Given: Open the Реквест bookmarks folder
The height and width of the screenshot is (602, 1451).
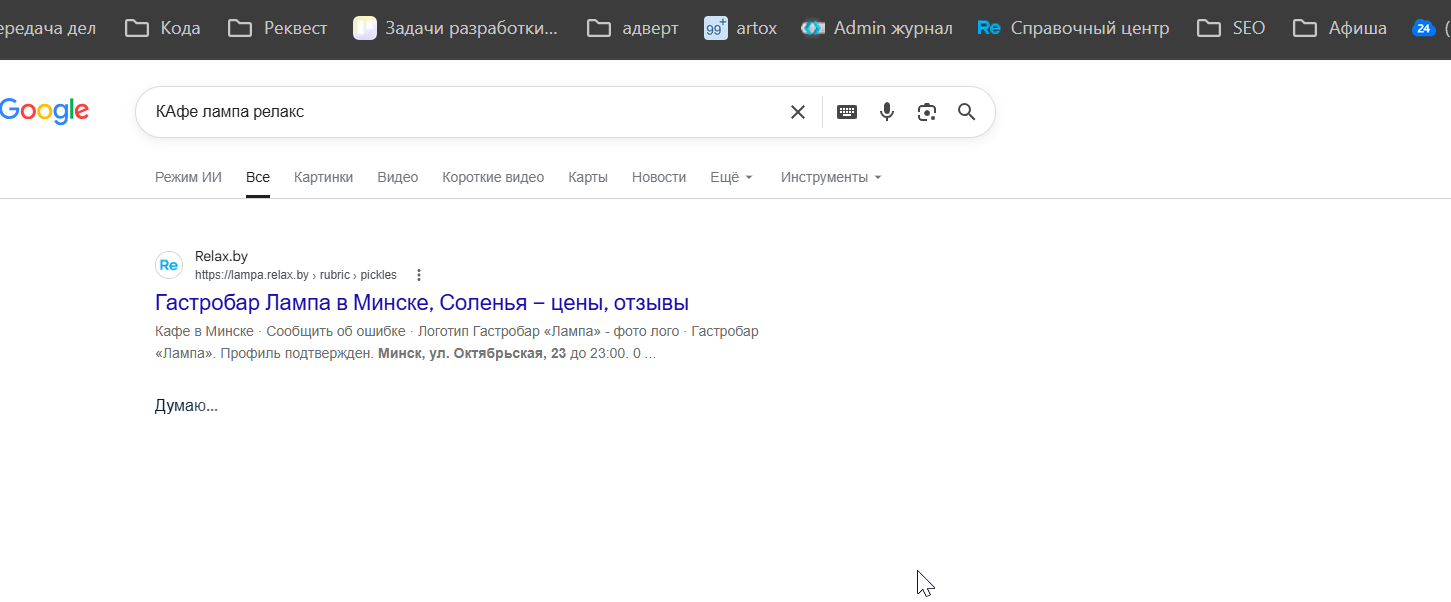Looking at the screenshot, I should 277,28.
